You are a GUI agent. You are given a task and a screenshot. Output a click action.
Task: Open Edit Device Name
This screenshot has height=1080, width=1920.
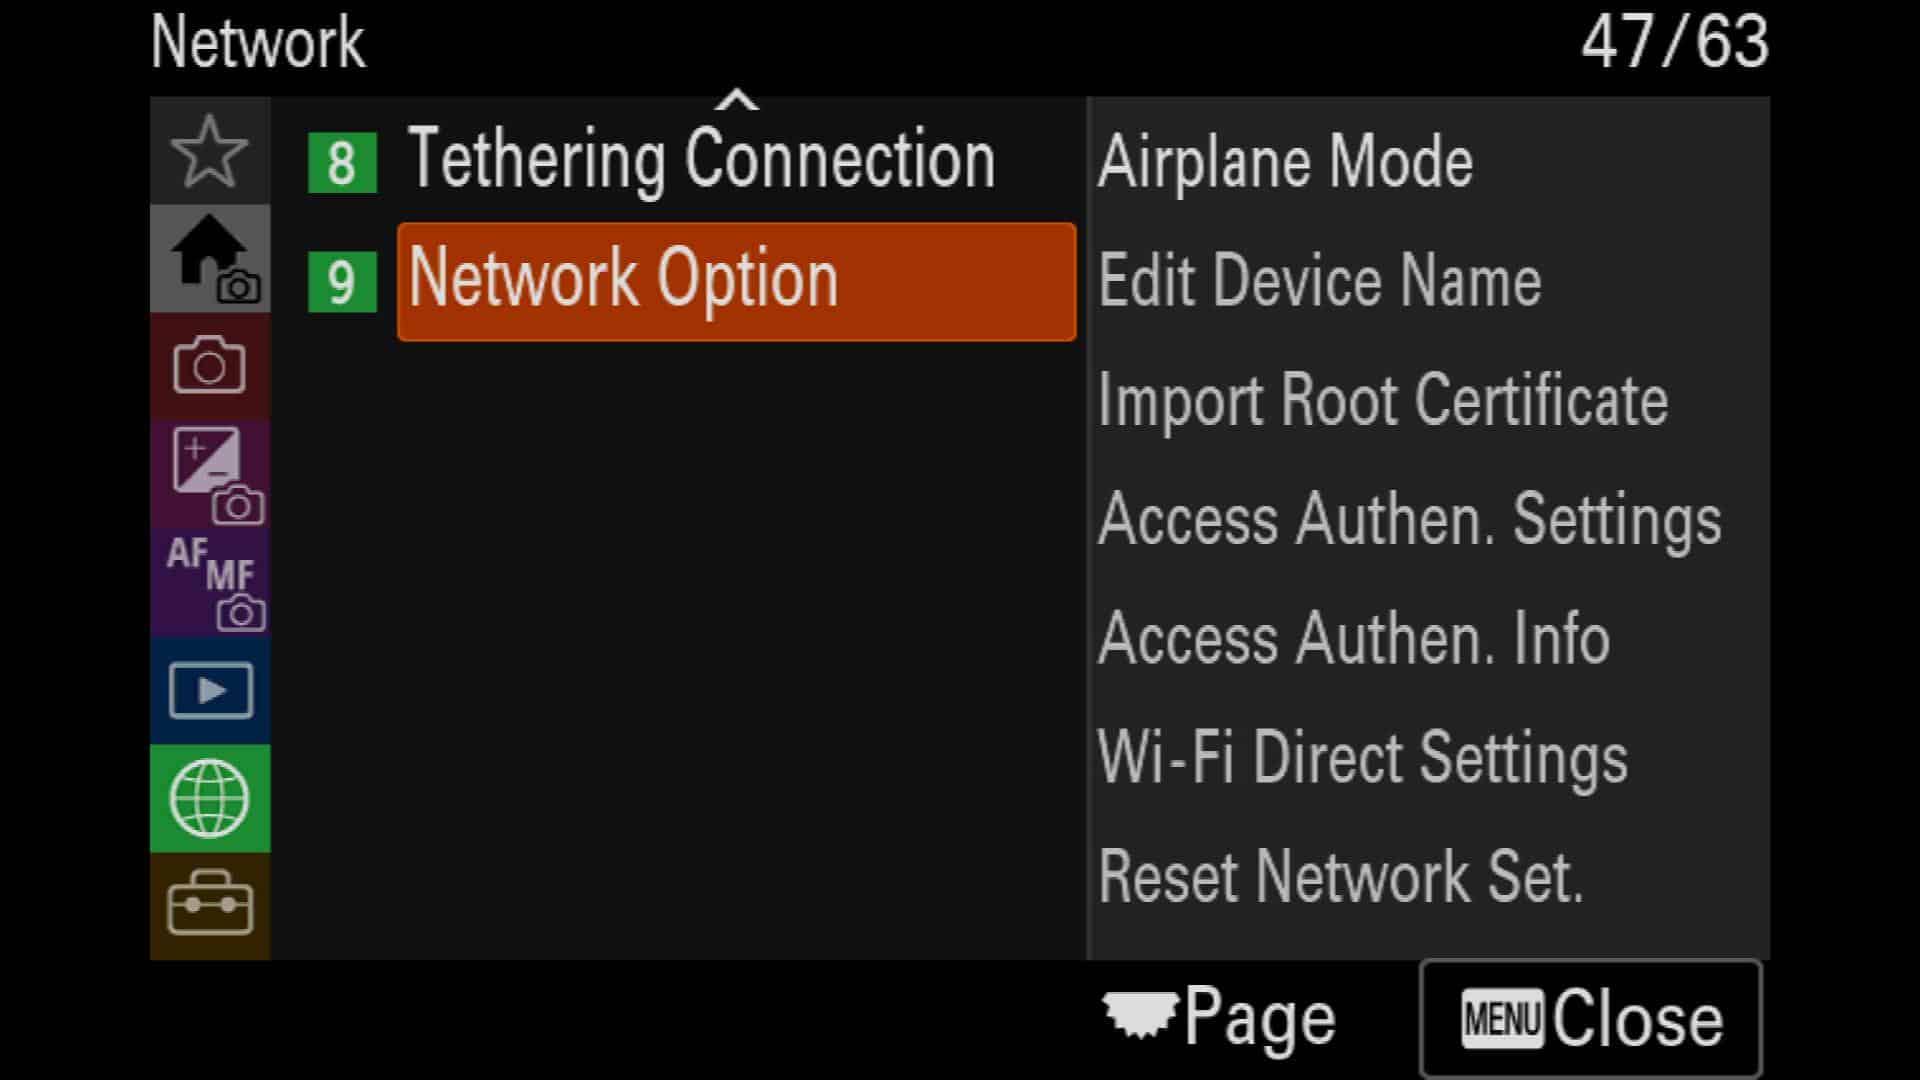(x=1319, y=281)
